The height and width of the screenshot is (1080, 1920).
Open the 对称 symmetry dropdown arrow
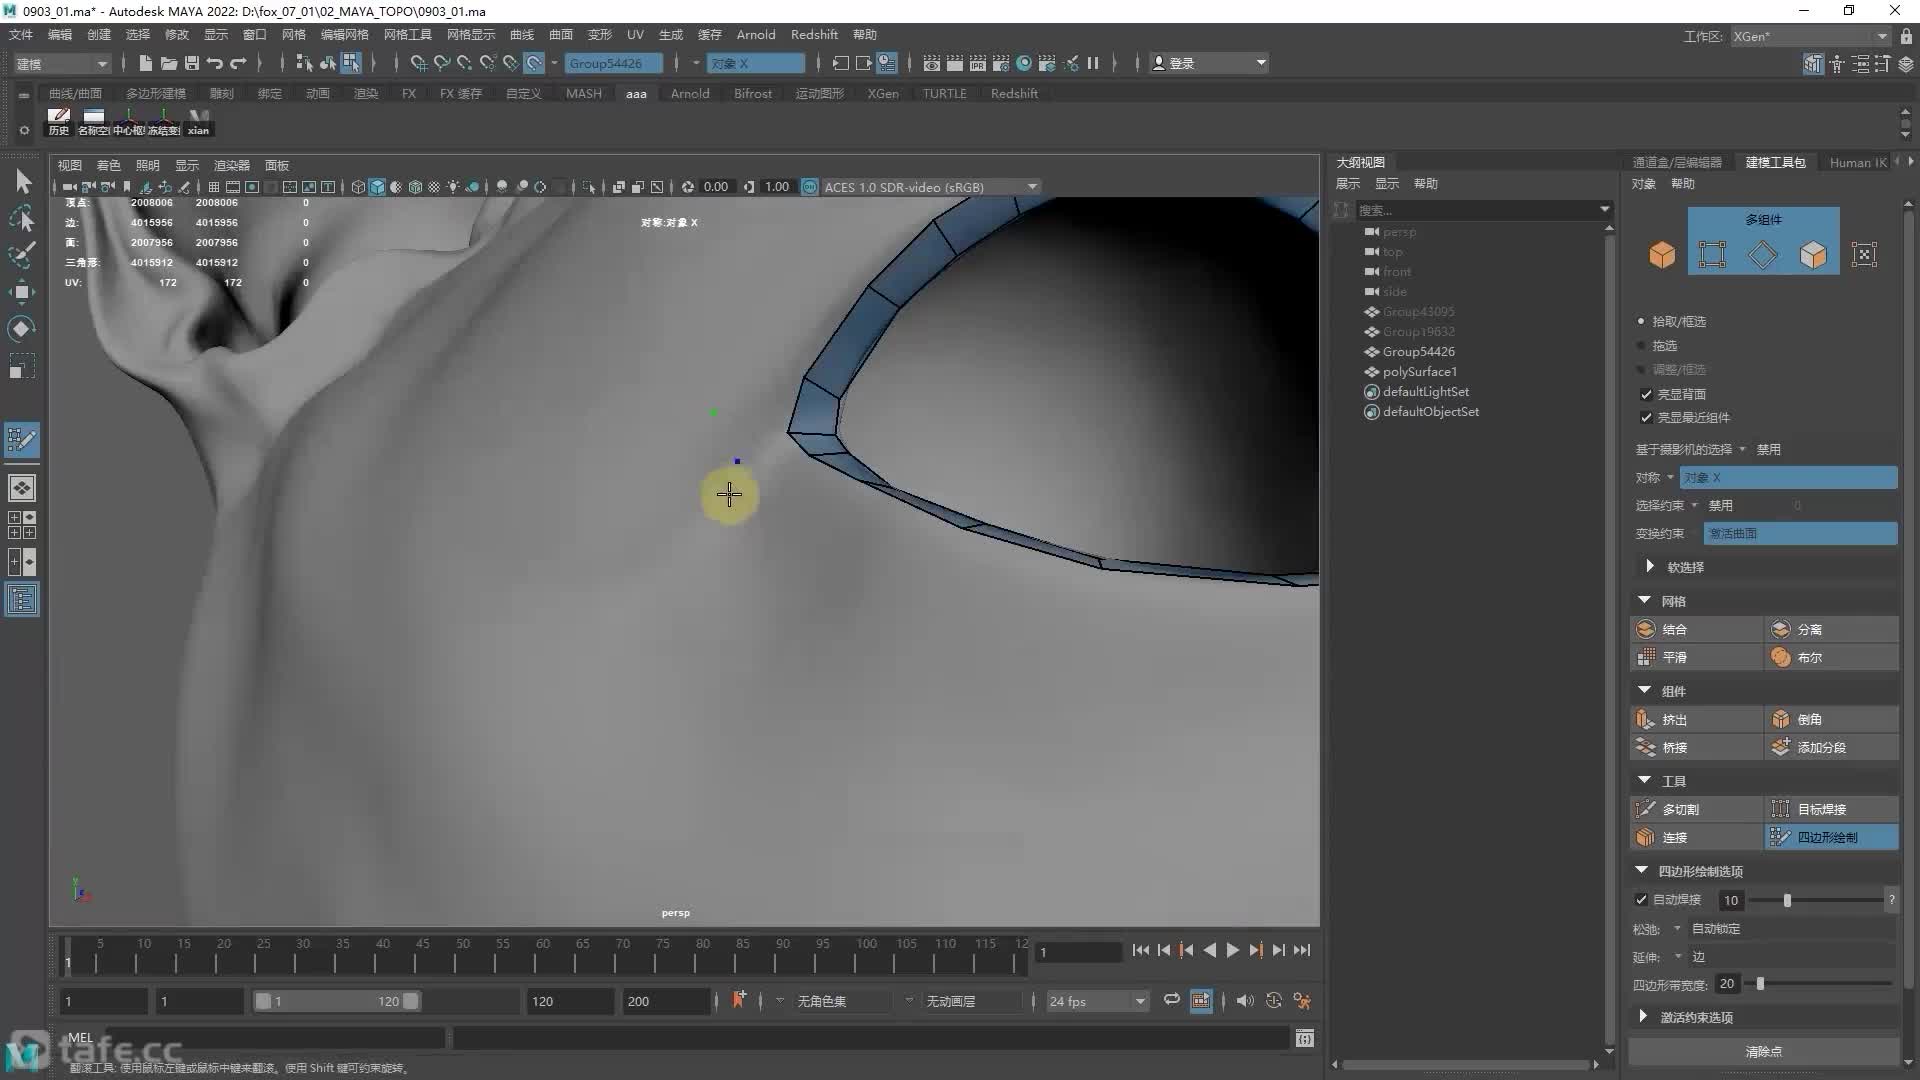tap(1670, 477)
